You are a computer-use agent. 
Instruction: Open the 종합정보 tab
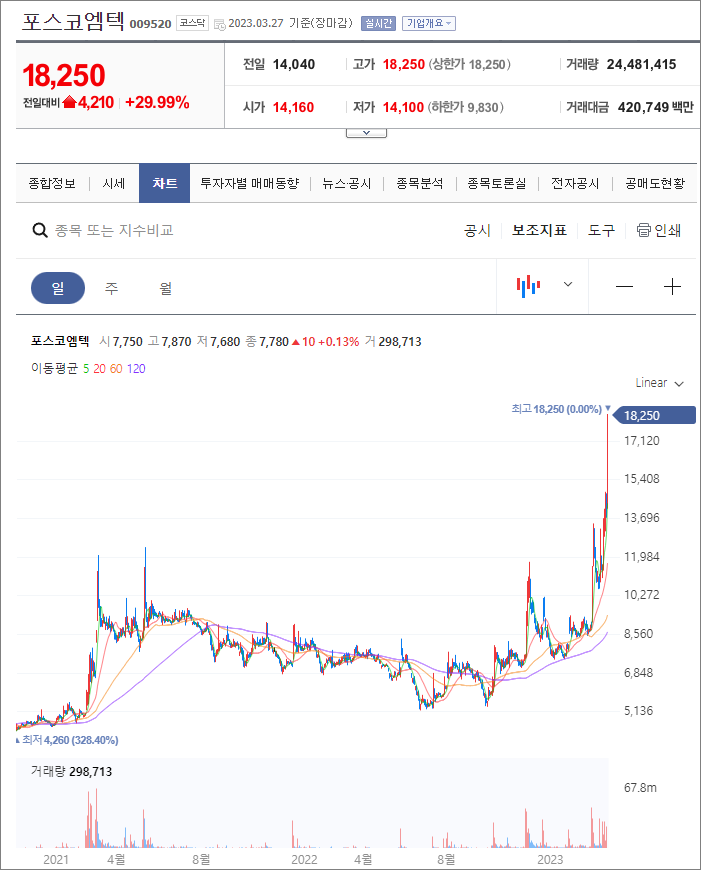tap(52, 183)
